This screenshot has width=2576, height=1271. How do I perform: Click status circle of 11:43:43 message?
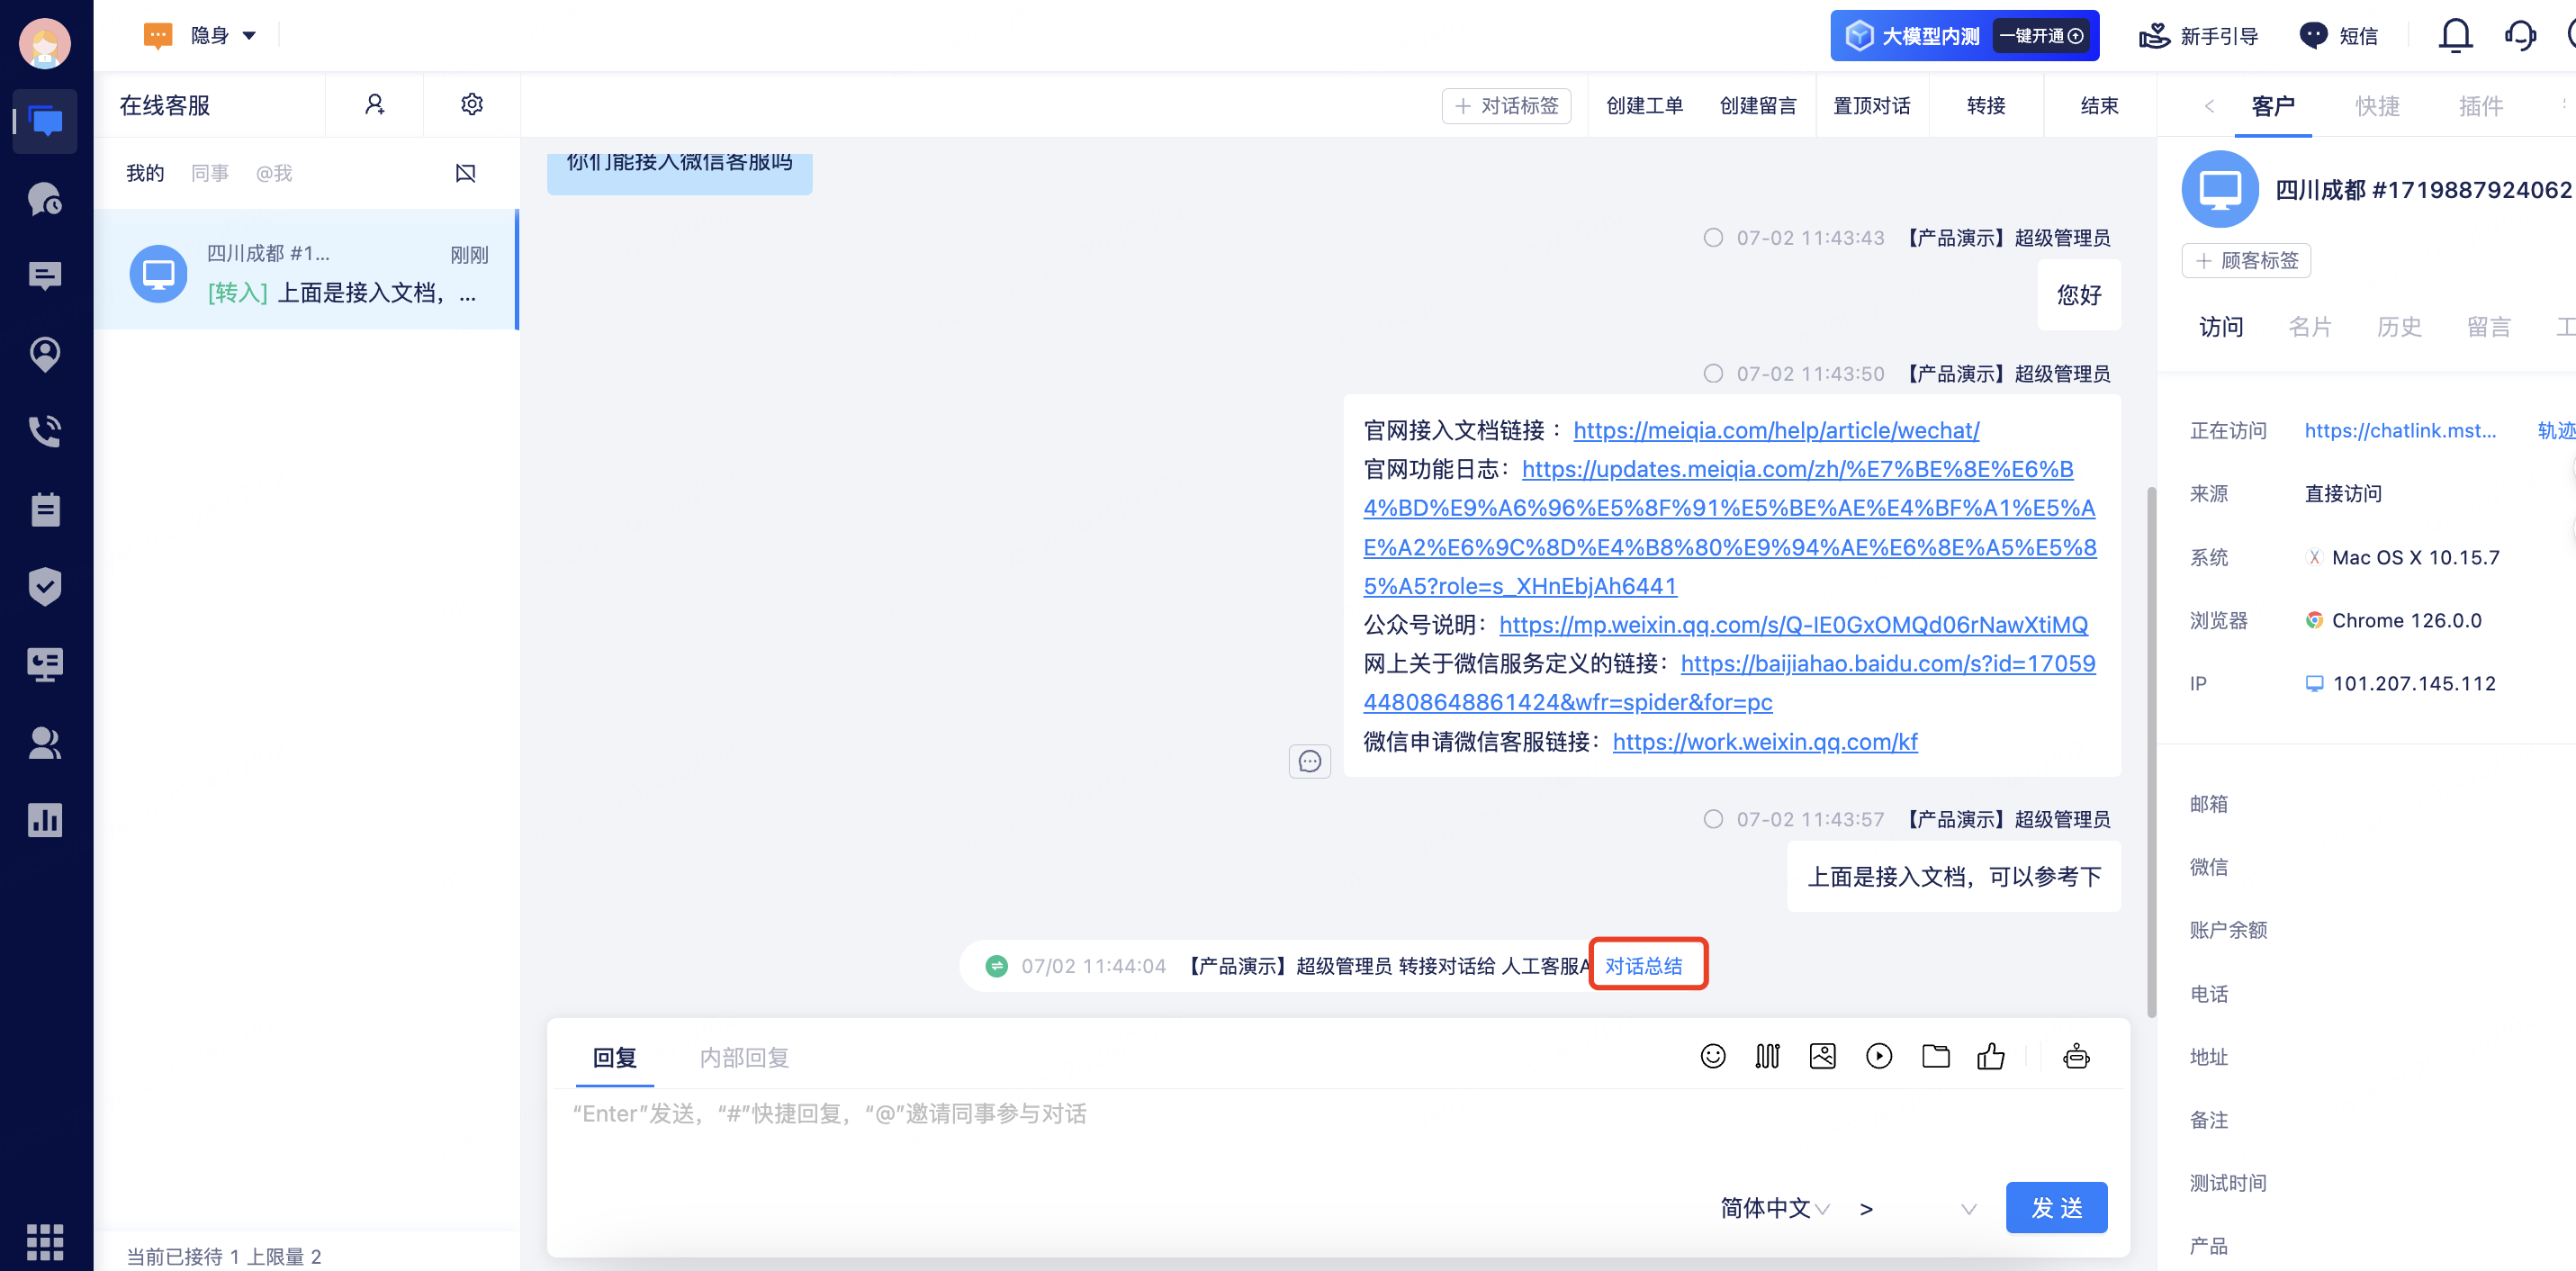[1713, 238]
